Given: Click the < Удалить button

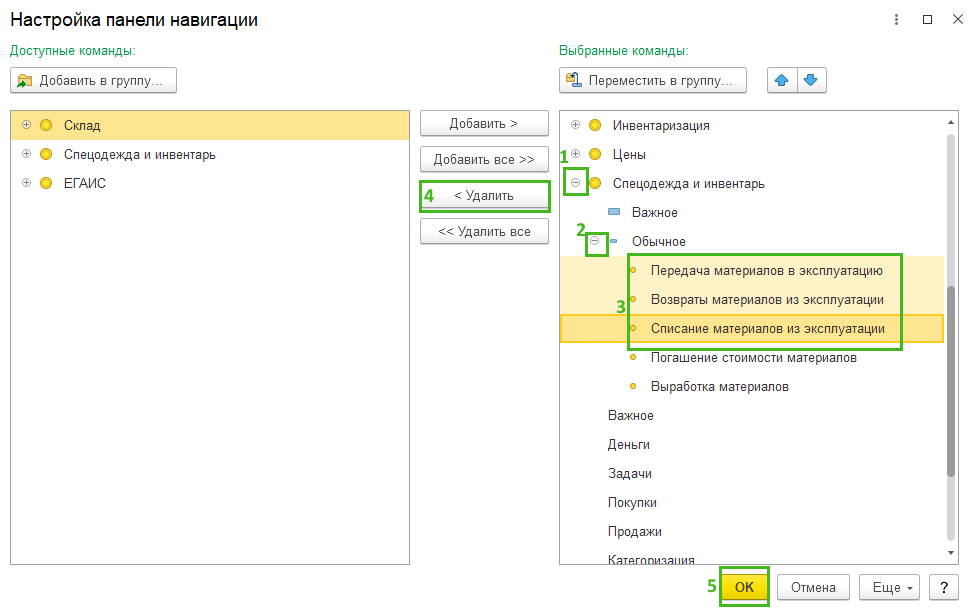Looking at the screenshot, I should [484, 195].
